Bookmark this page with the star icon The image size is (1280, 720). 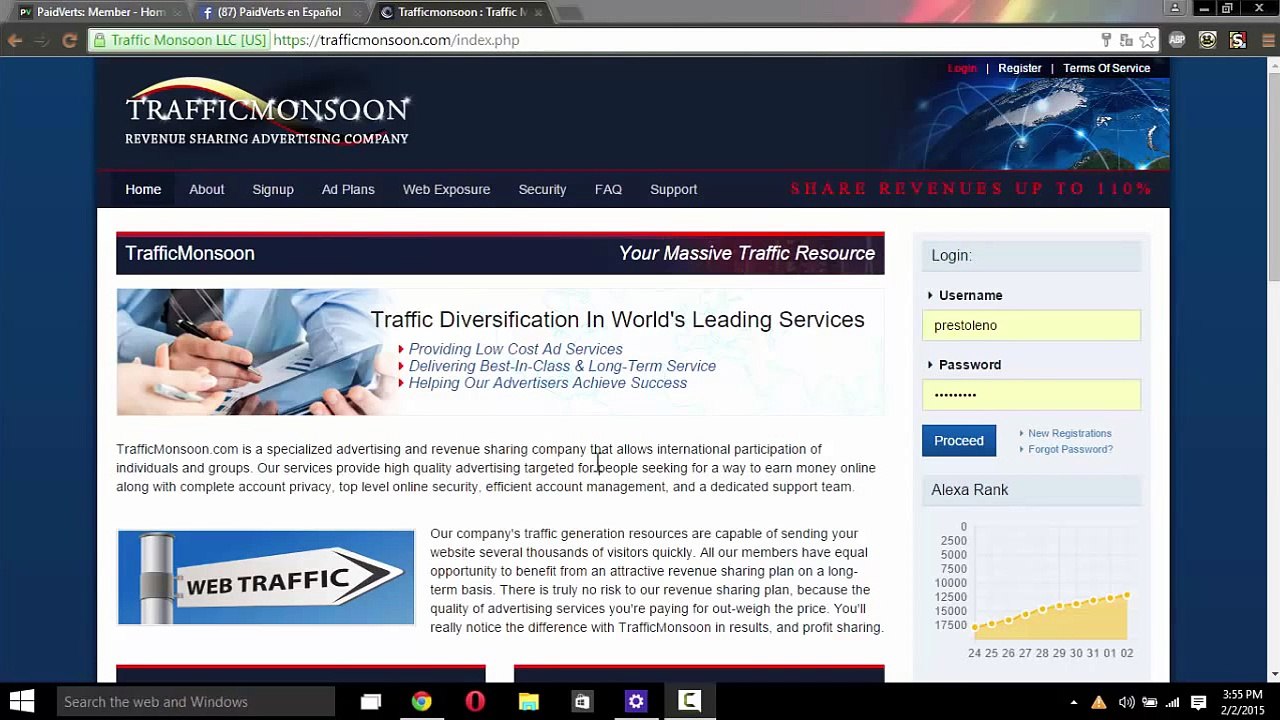click(1148, 40)
